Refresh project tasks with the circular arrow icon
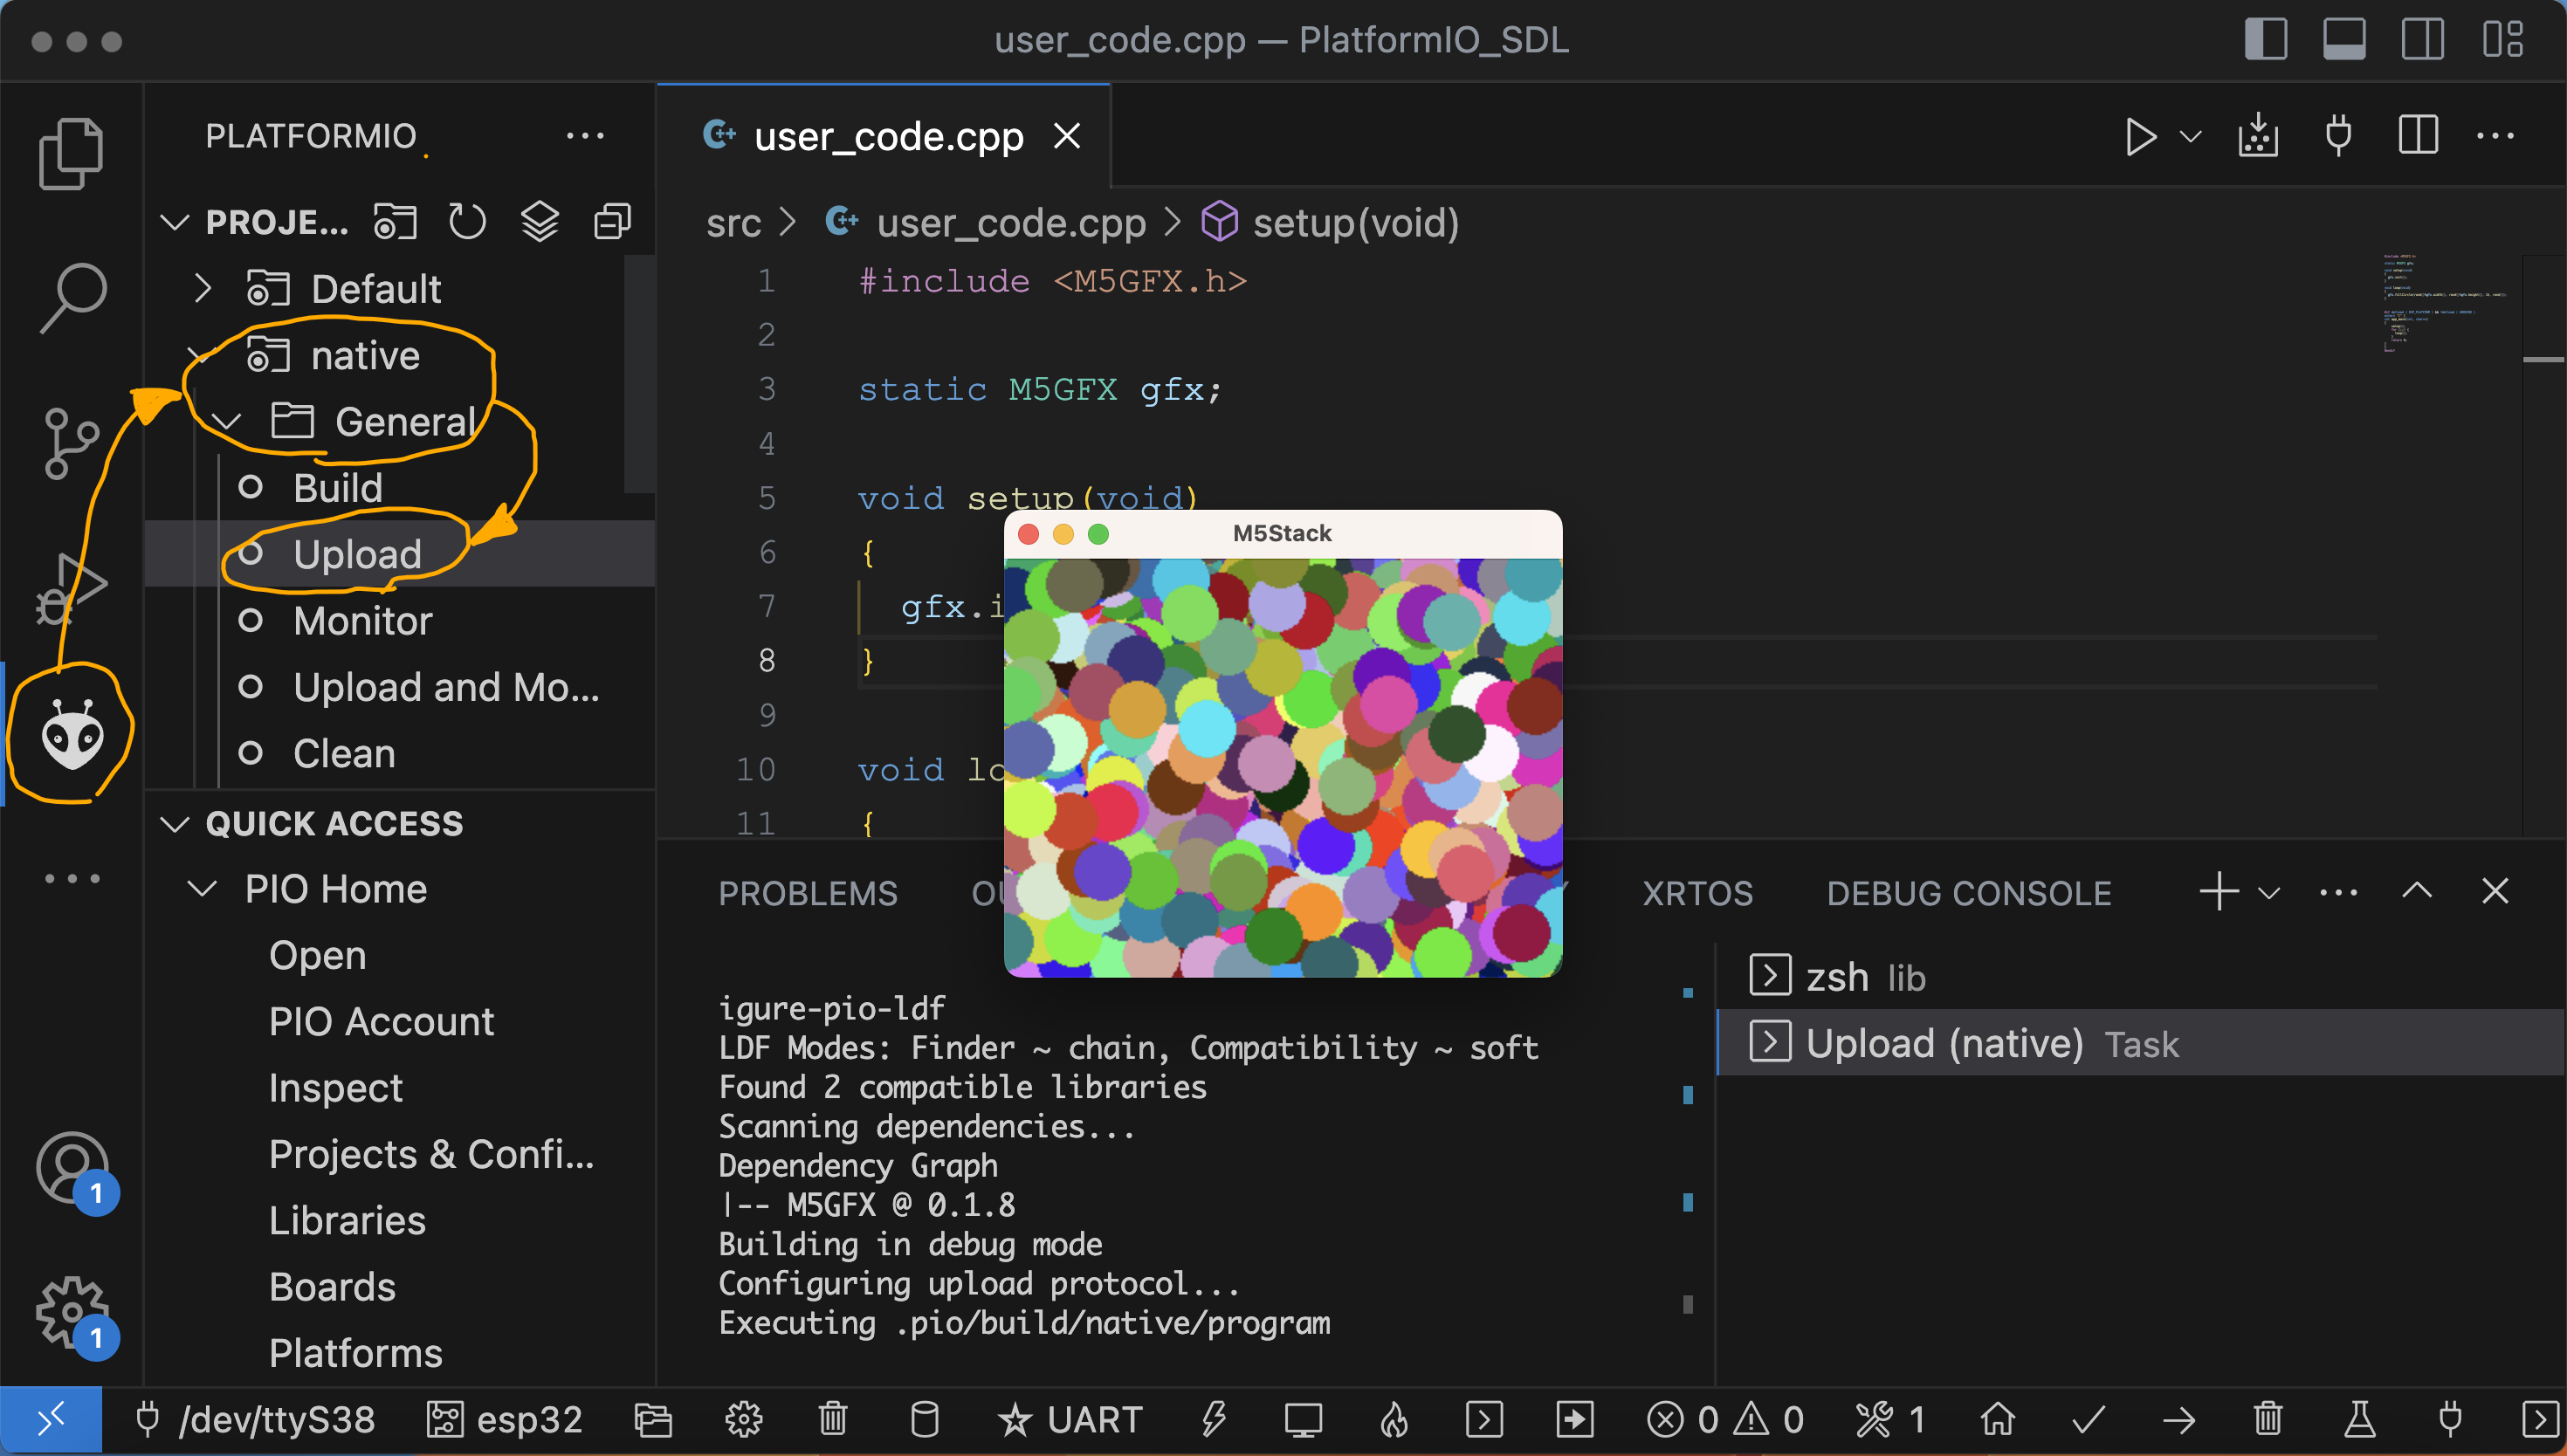The image size is (2567, 1456). coord(466,222)
